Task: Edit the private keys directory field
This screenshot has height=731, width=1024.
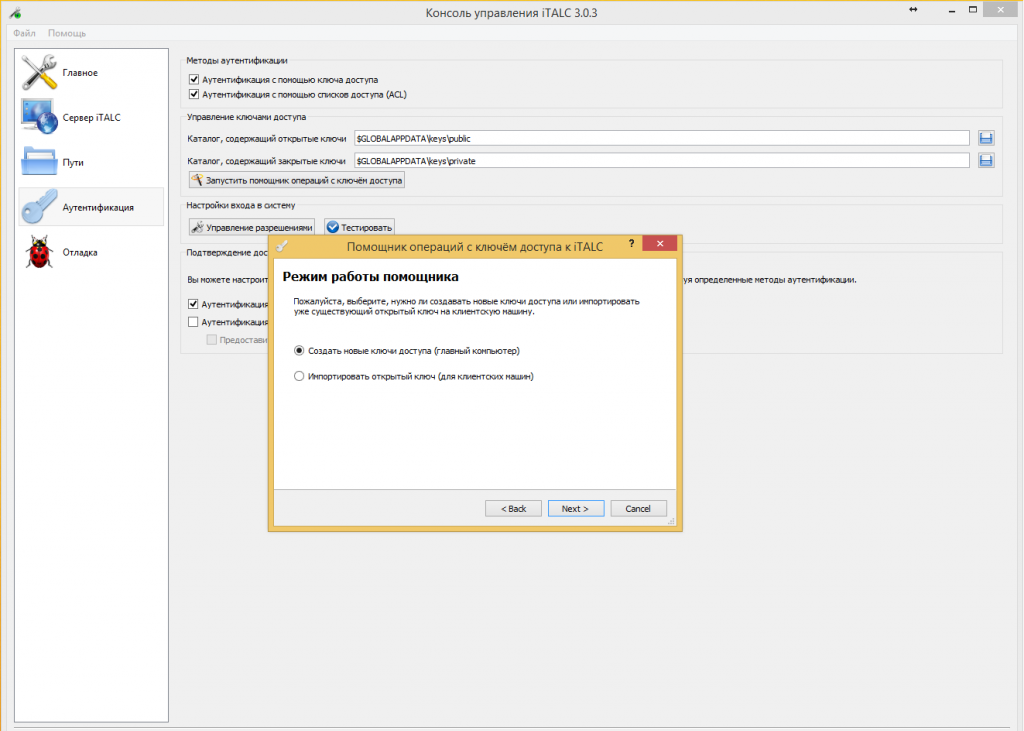Action: point(662,160)
